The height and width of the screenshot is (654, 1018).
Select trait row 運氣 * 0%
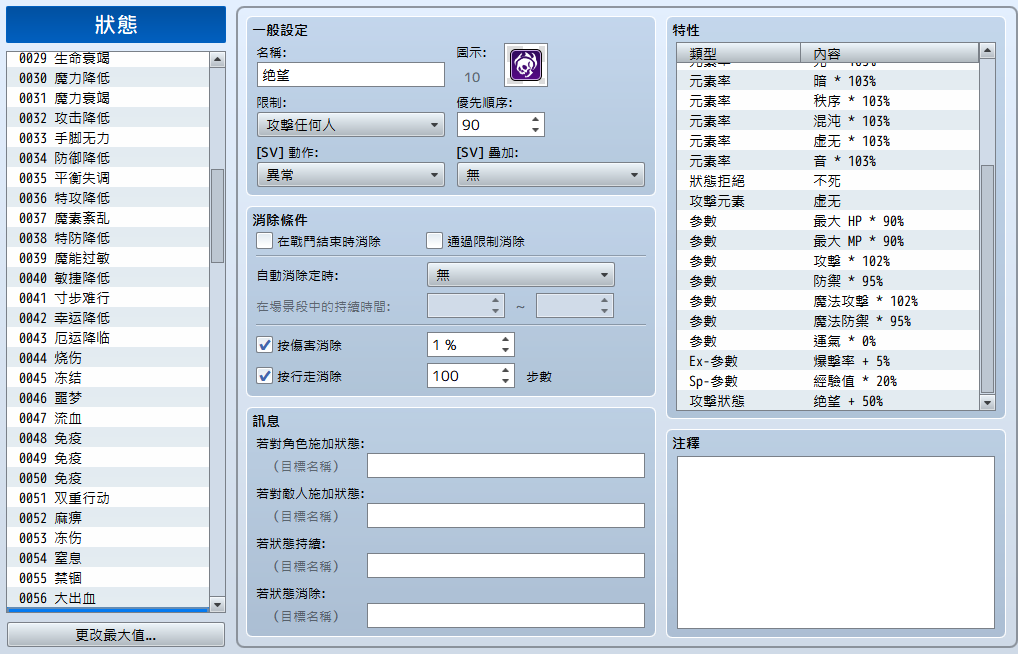(828, 341)
